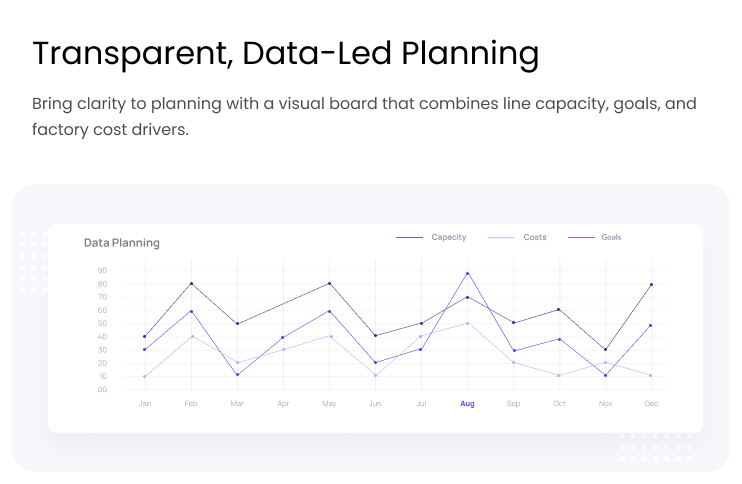This screenshot has height=484, width=742.
Task: Click the Jan data point at 10
Action: (x=145, y=376)
